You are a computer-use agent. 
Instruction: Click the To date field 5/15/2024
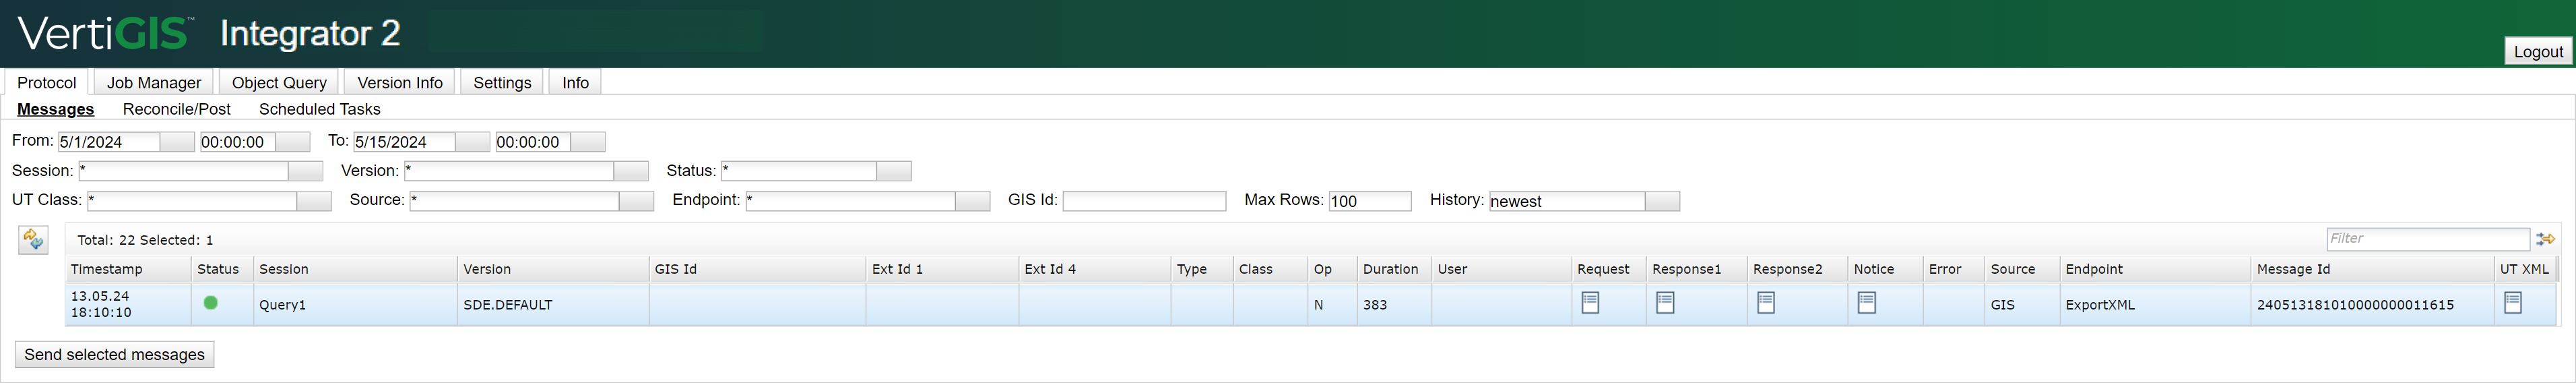tap(404, 142)
